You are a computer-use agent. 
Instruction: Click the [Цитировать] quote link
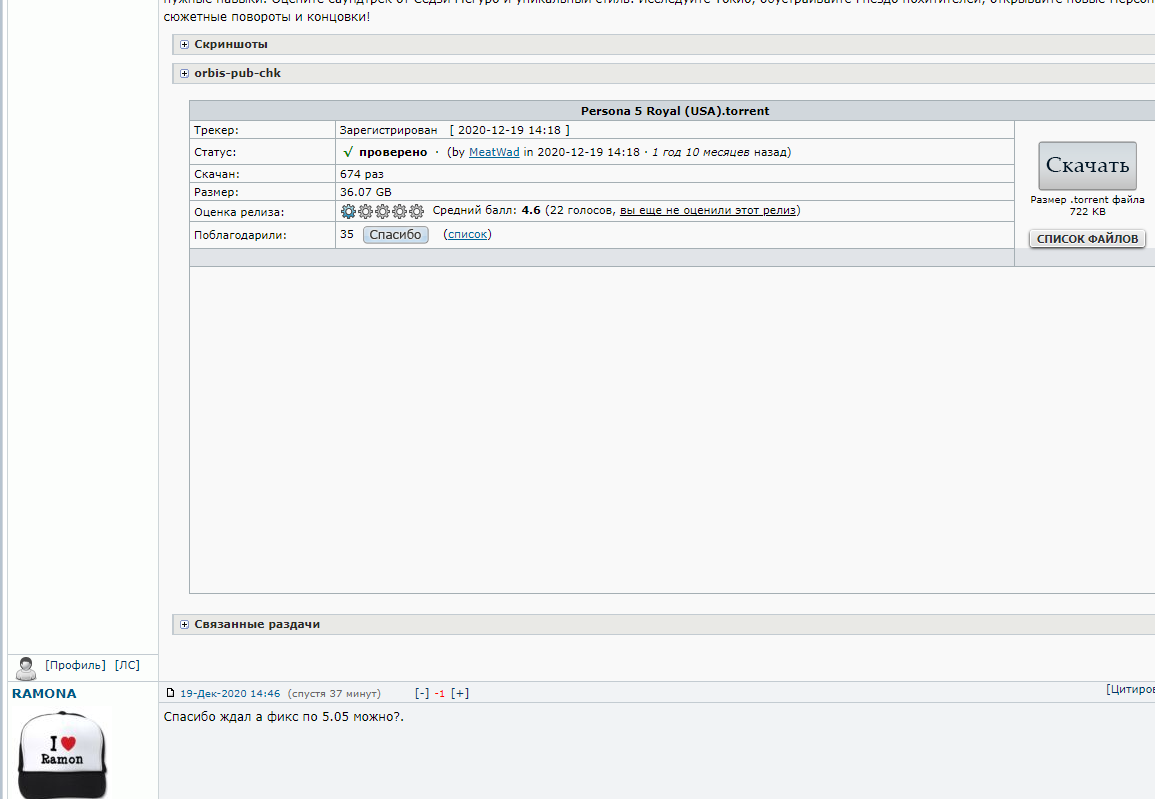1130,689
